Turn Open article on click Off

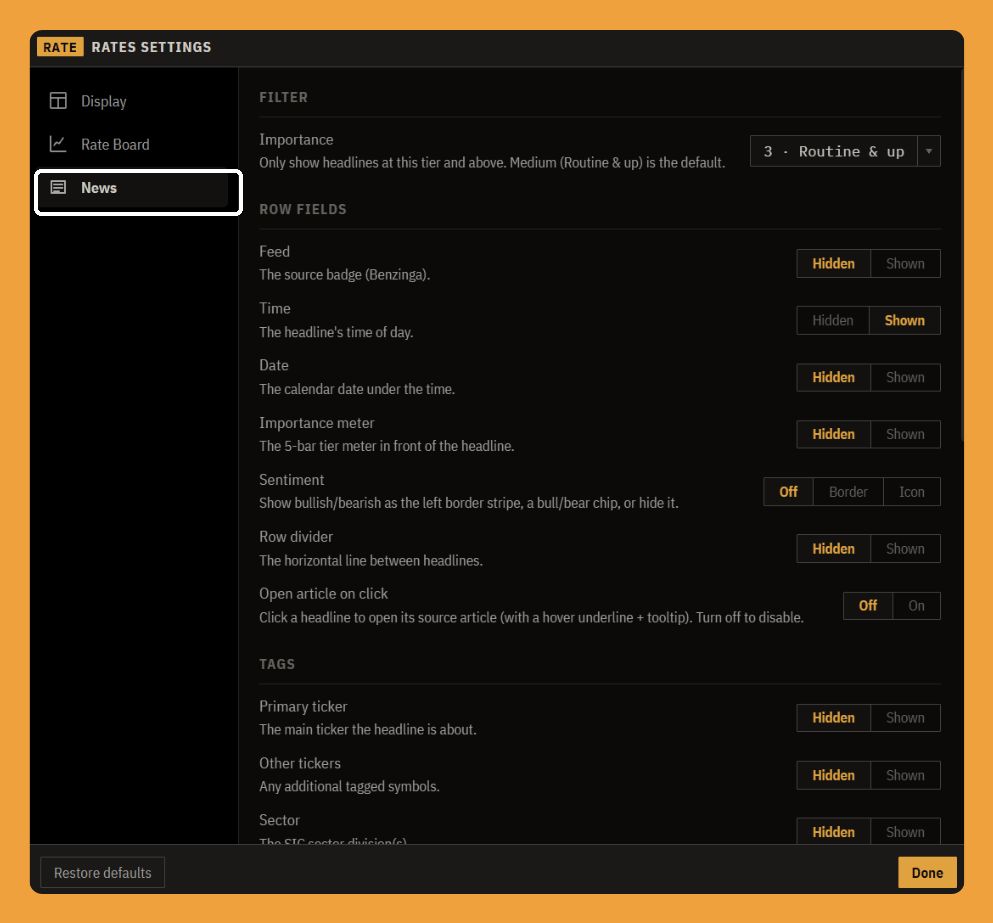pos(868,606)
